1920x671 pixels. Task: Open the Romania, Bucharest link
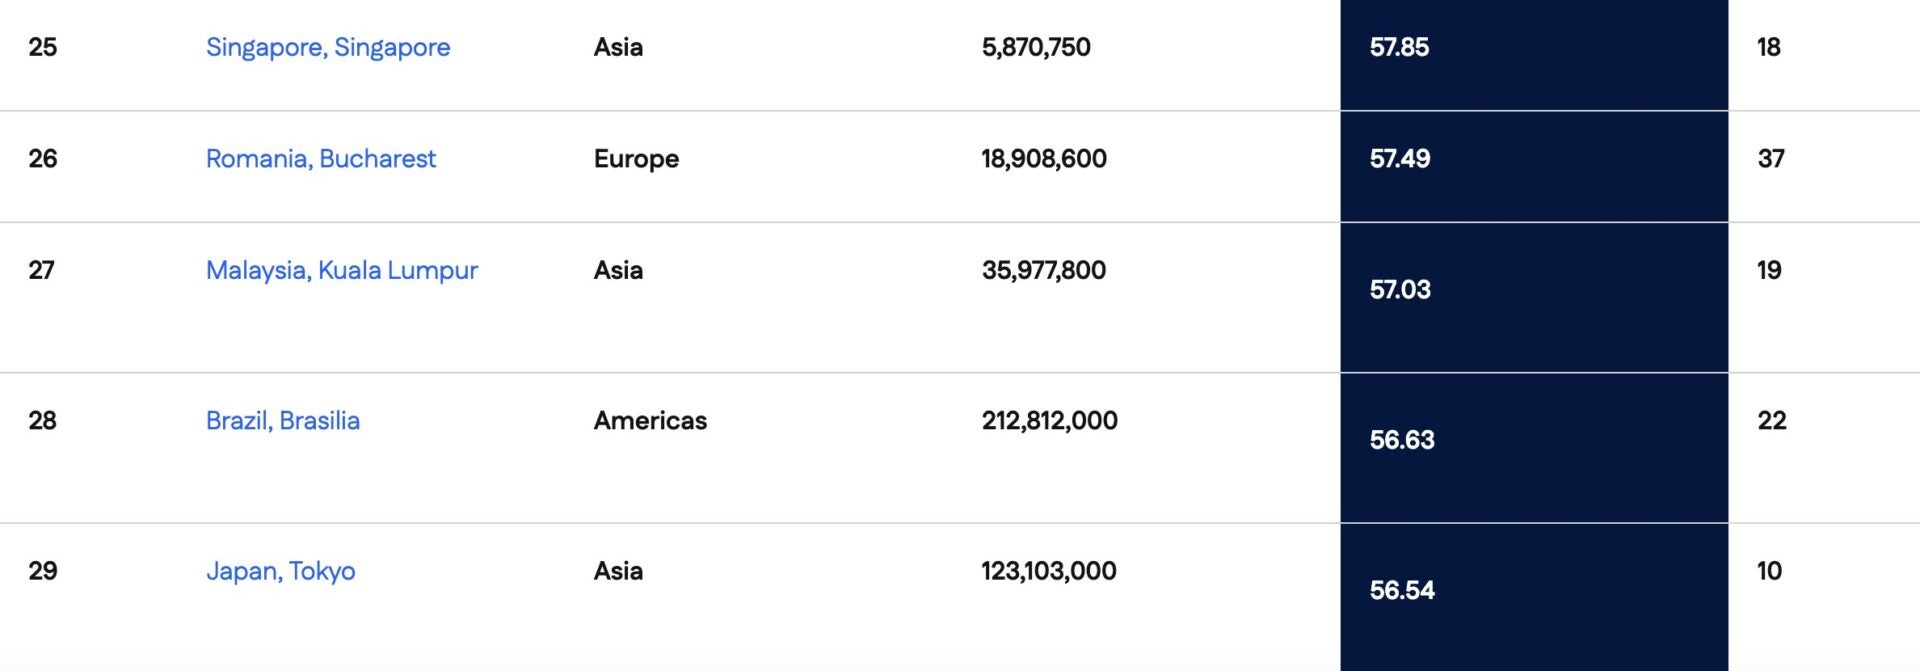point(320,158)
